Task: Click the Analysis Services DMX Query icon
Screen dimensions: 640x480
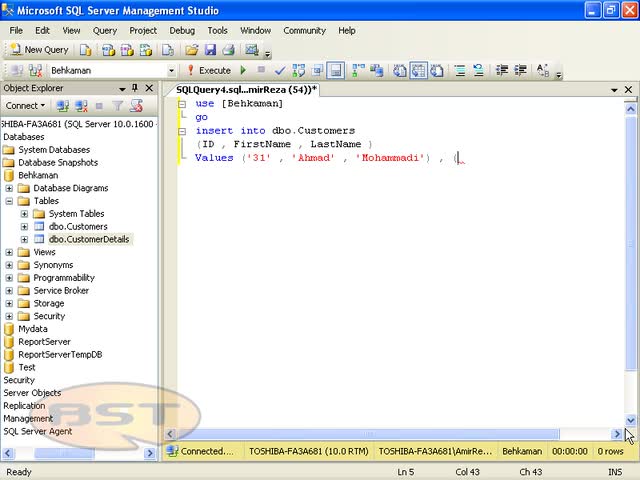Action: (127, 50)
